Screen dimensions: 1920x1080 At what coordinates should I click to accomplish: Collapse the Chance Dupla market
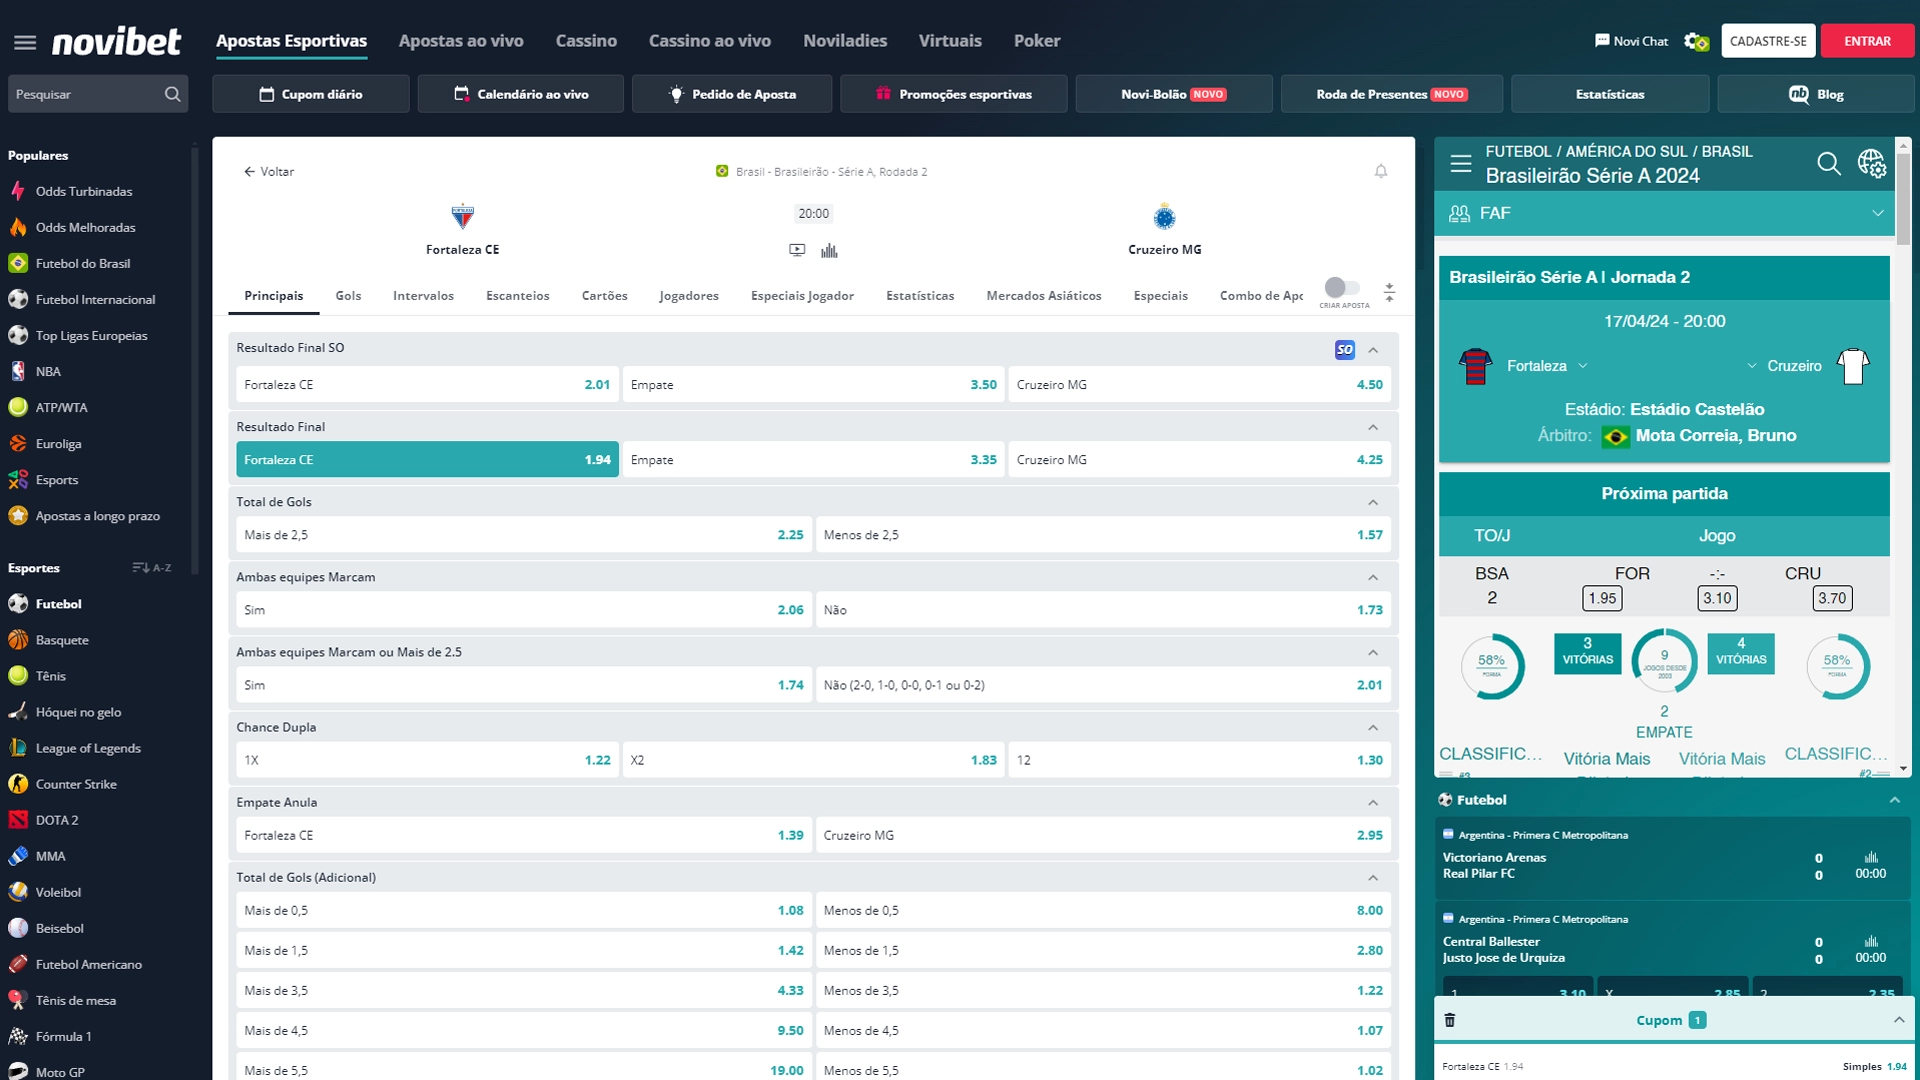[1373, 727]
